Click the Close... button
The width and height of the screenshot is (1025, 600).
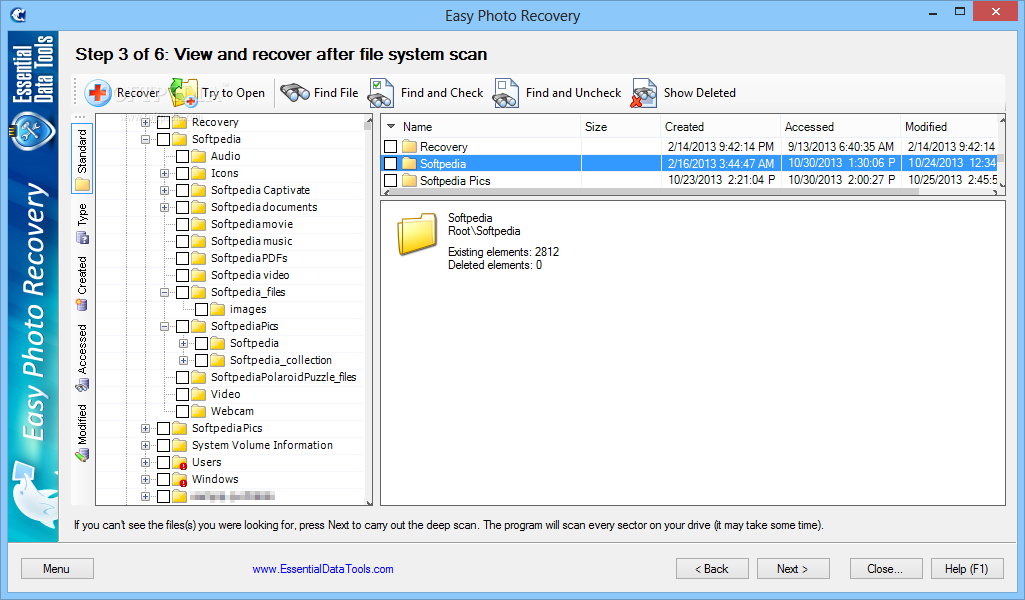point(886,569)
